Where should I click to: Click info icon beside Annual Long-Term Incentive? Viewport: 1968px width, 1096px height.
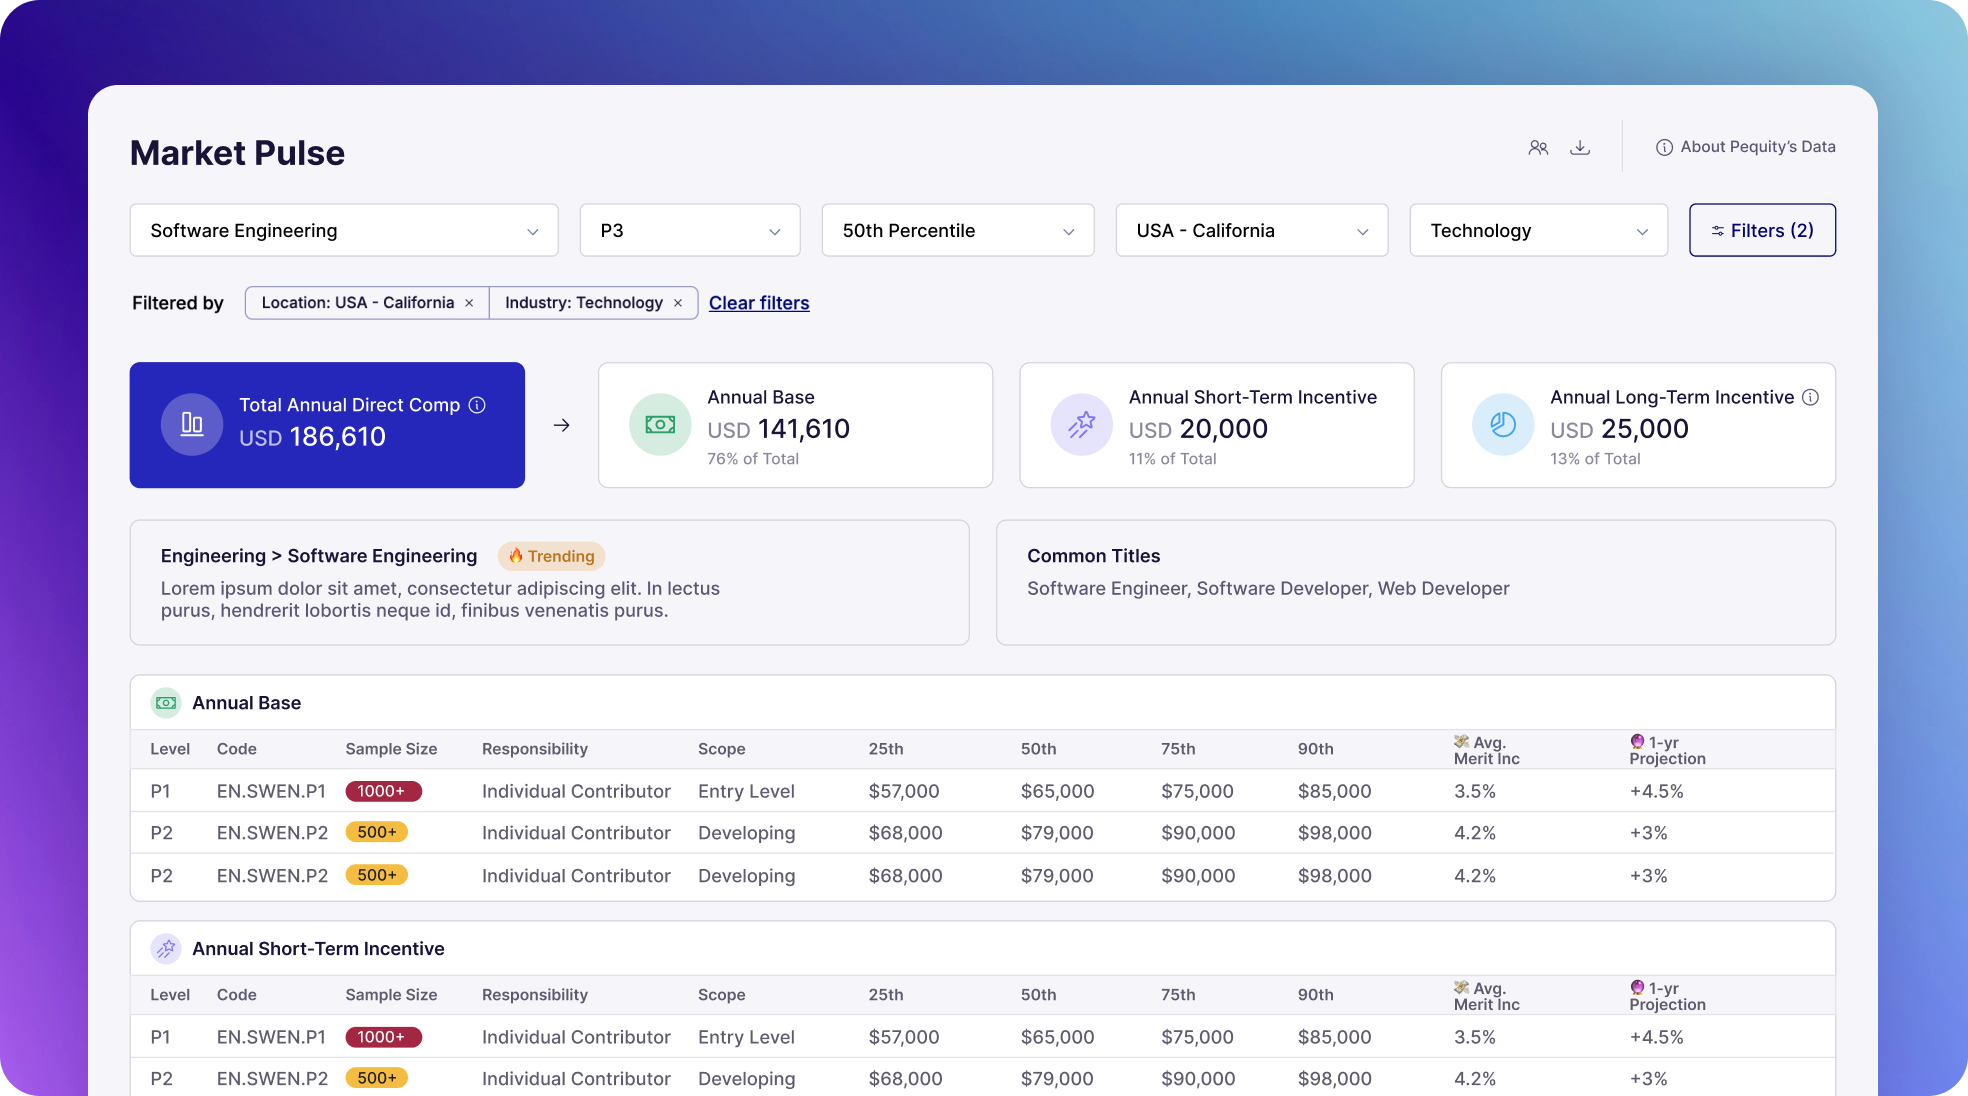click(x=1810, y=397)
